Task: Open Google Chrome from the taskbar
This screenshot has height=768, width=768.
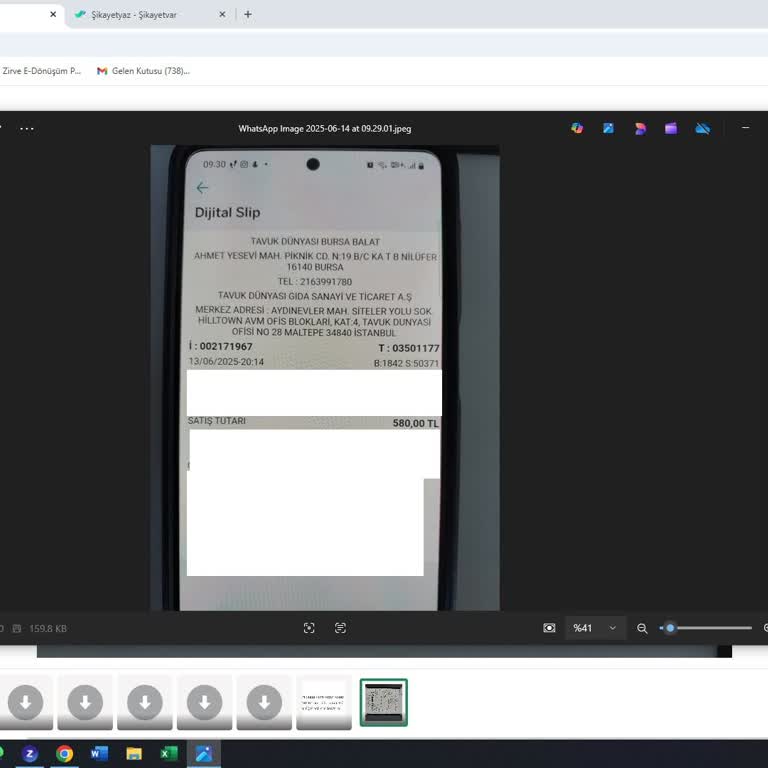Action: (64, 753)
